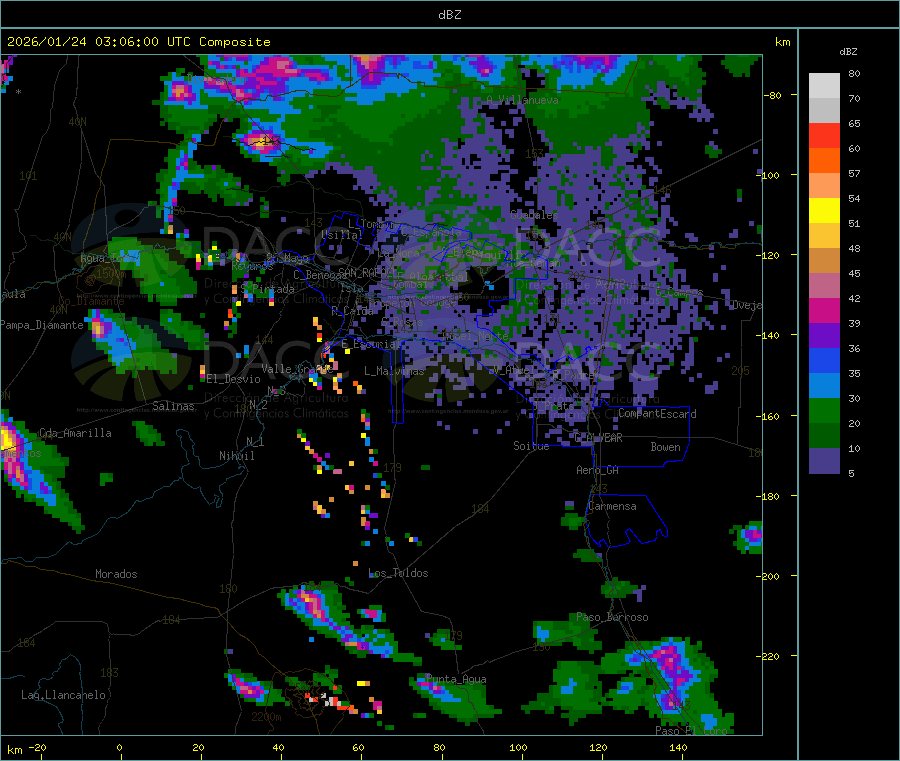Click the 140 km bottom axis label

[678, 747]
